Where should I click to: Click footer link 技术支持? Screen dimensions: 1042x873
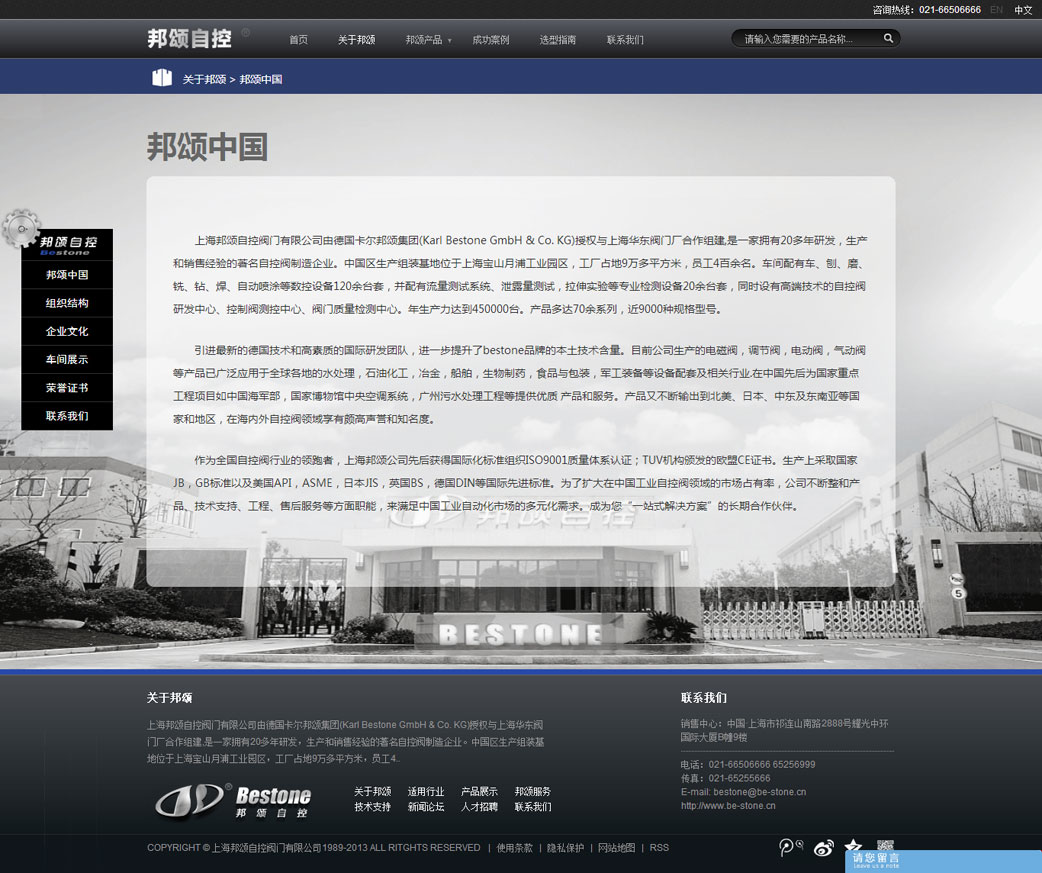[373, 807]
